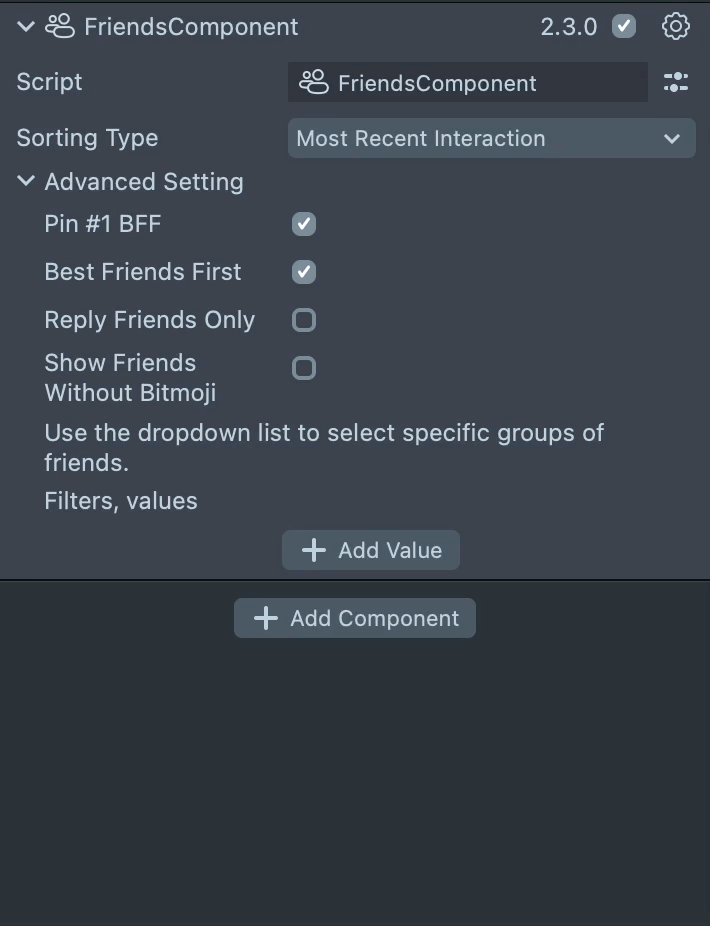Collapse the Advanced Setting group
Screen dimensions: 710x926
[26, 182]
